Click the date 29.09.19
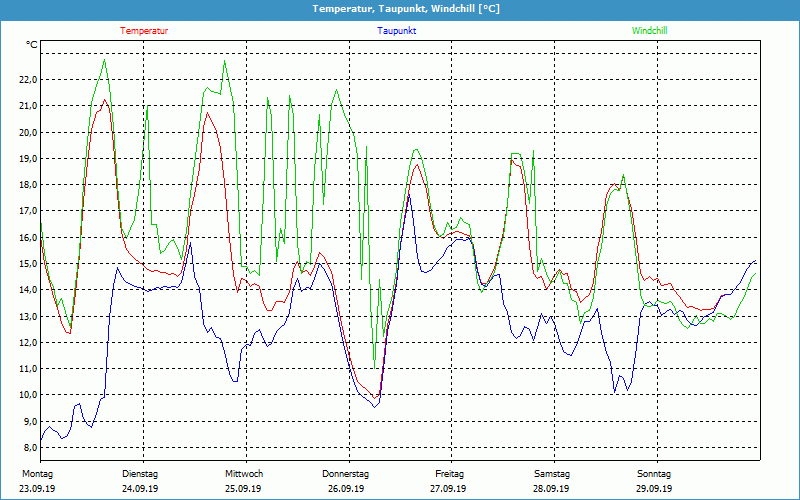800x500 pixels. pyautogui.click(x=654, y=489)
